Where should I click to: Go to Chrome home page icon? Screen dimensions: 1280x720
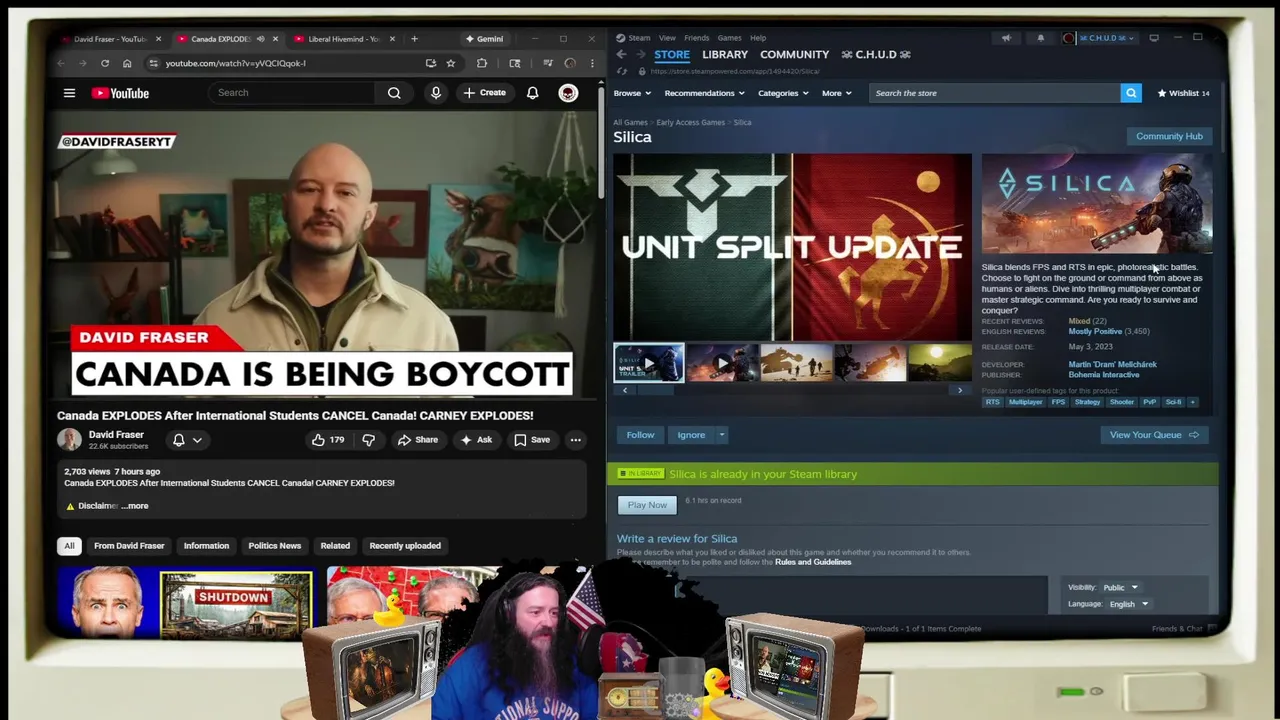(x=127, y=63)
